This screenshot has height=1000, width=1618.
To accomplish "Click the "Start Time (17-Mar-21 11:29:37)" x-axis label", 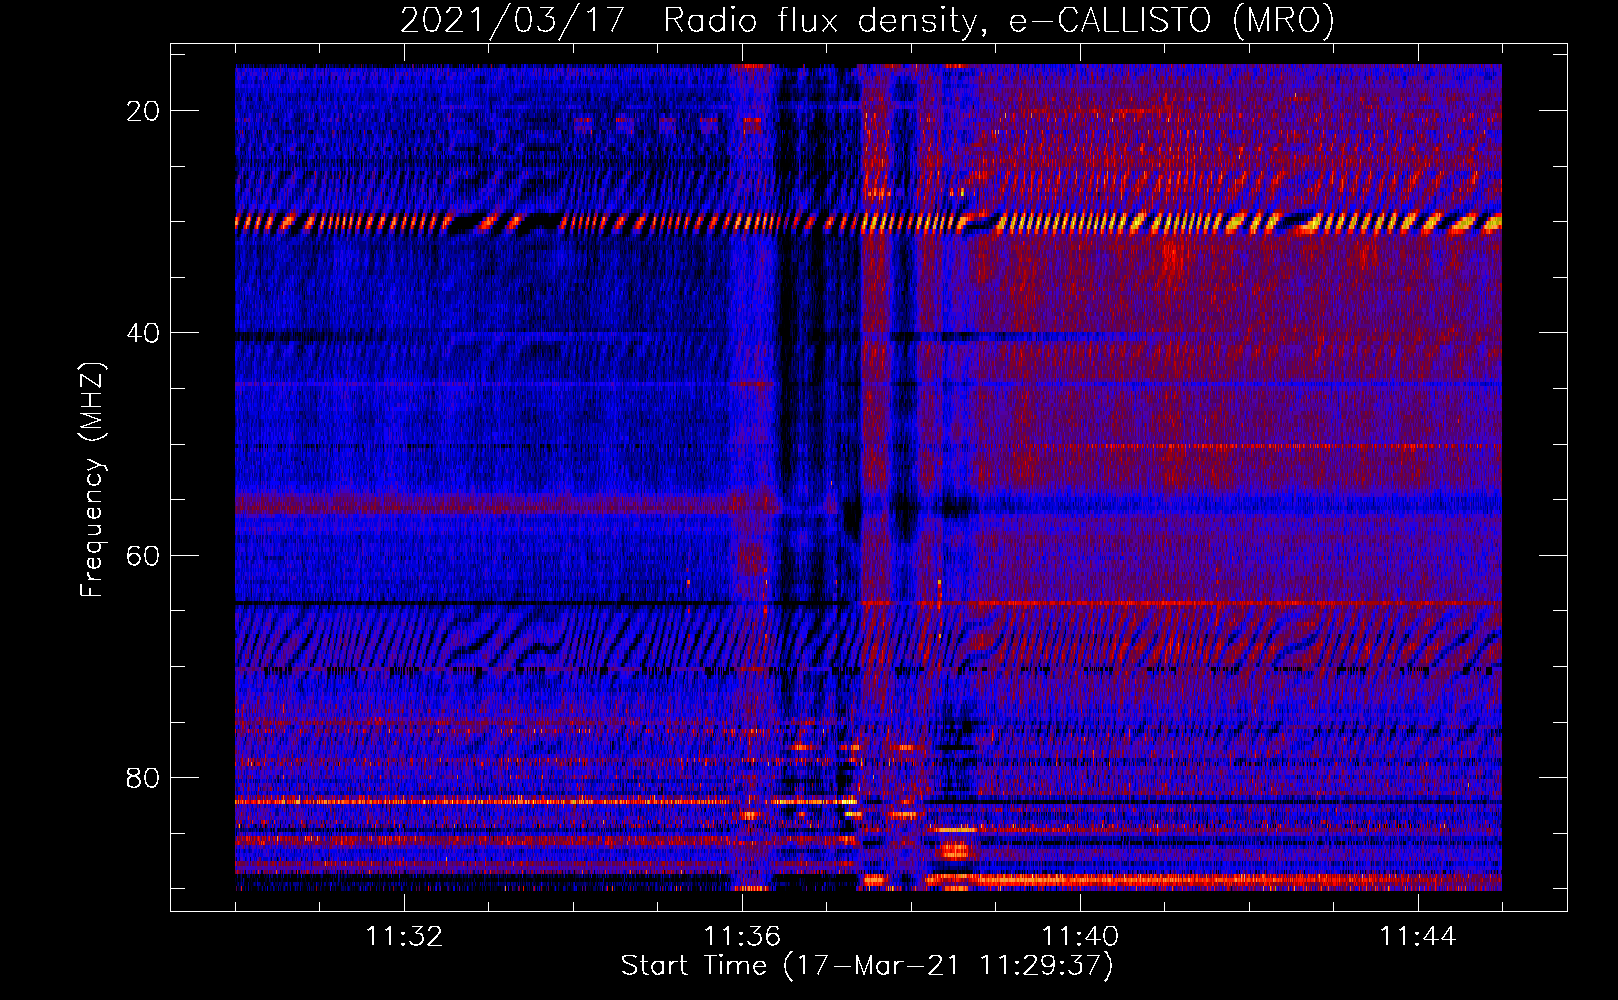I will pos(867,966).
